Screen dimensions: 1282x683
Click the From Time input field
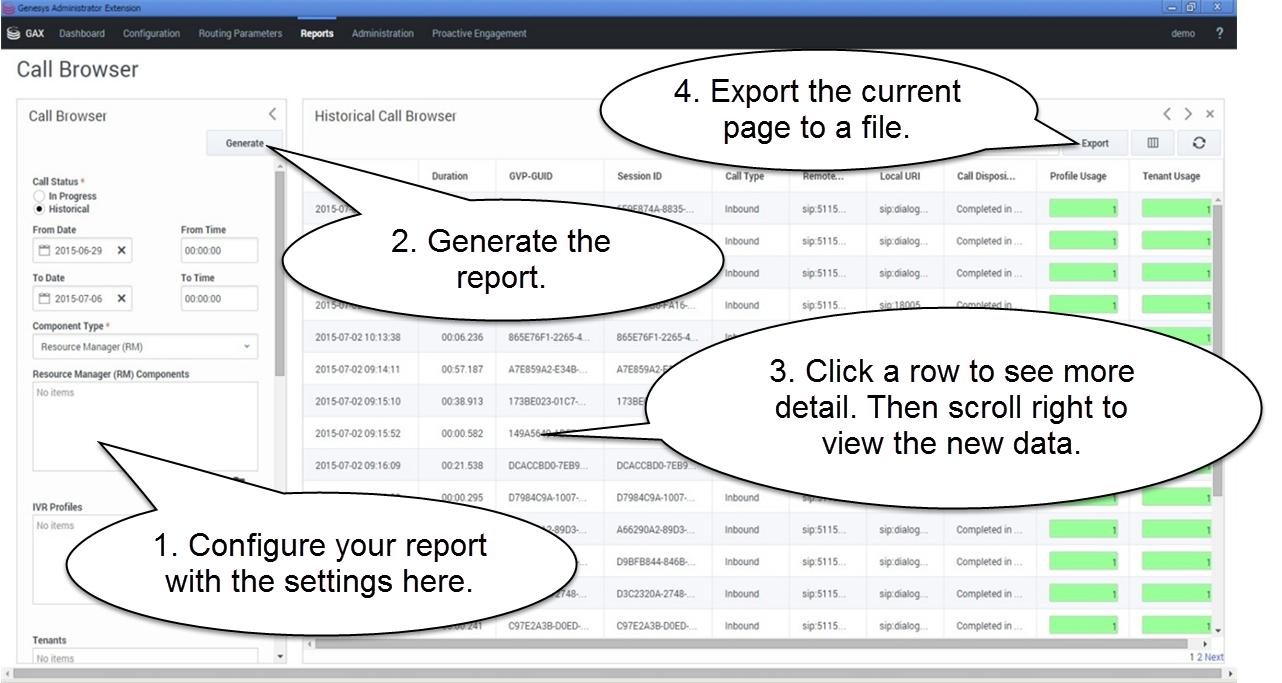tap(219, 251)
